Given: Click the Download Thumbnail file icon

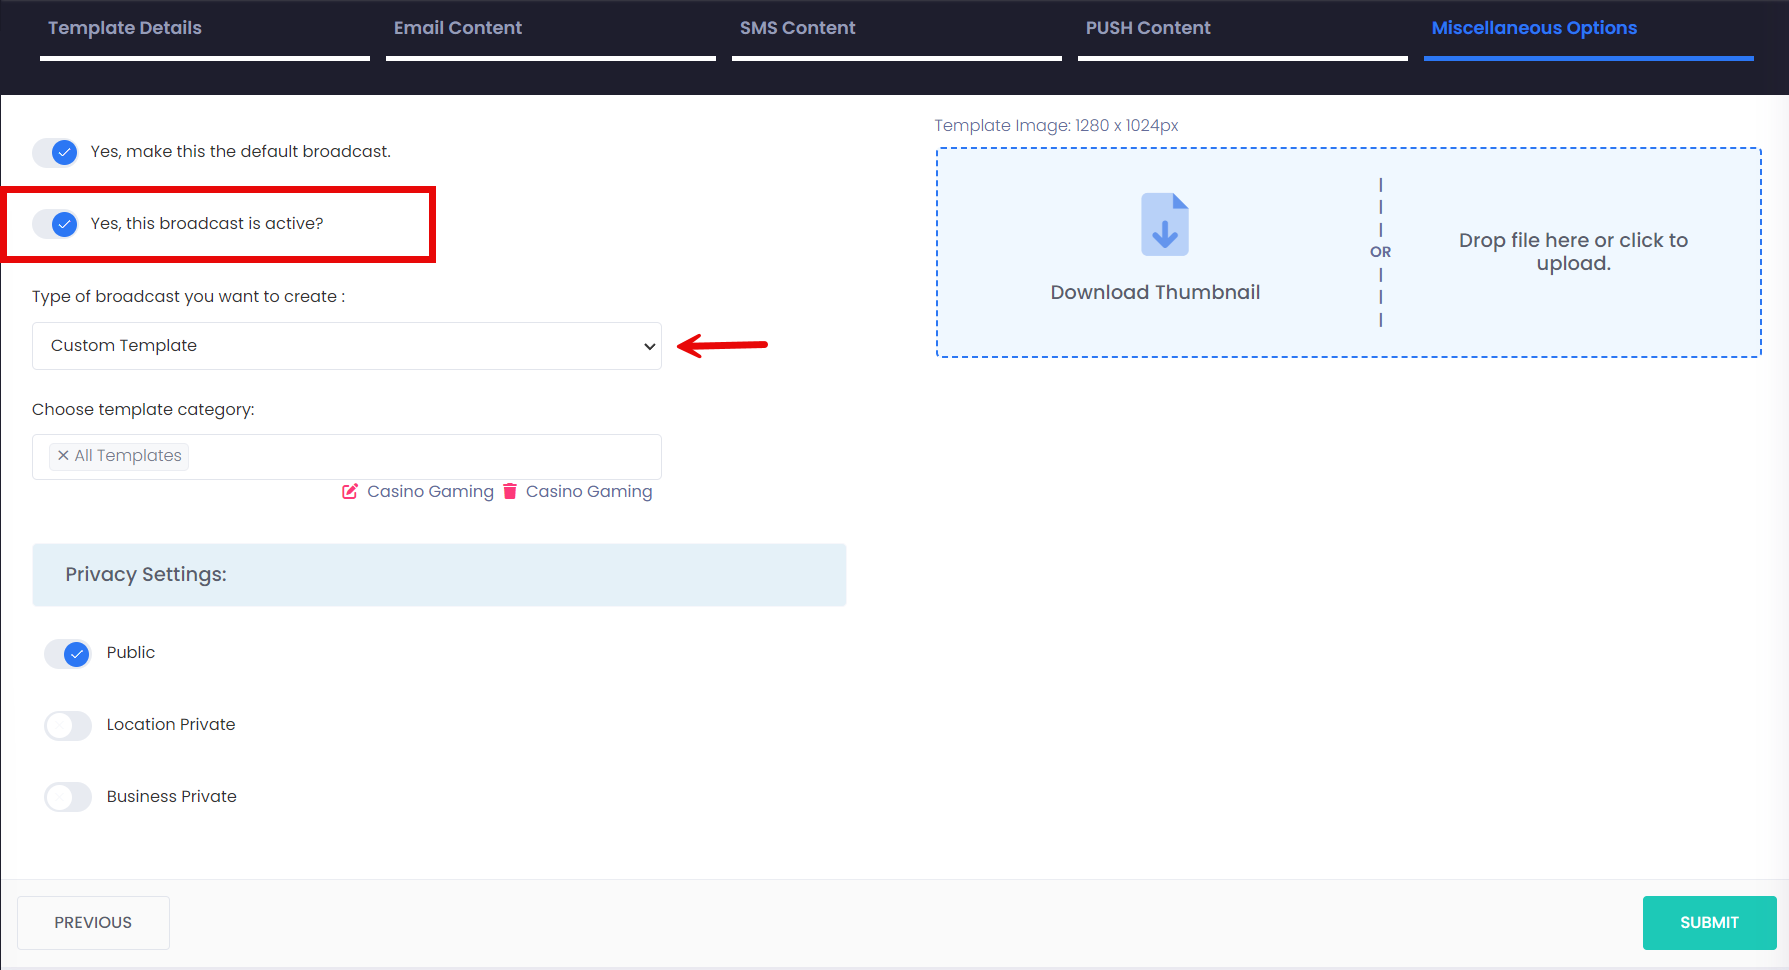Looking at the screenshot, I should click(1165, 224).
